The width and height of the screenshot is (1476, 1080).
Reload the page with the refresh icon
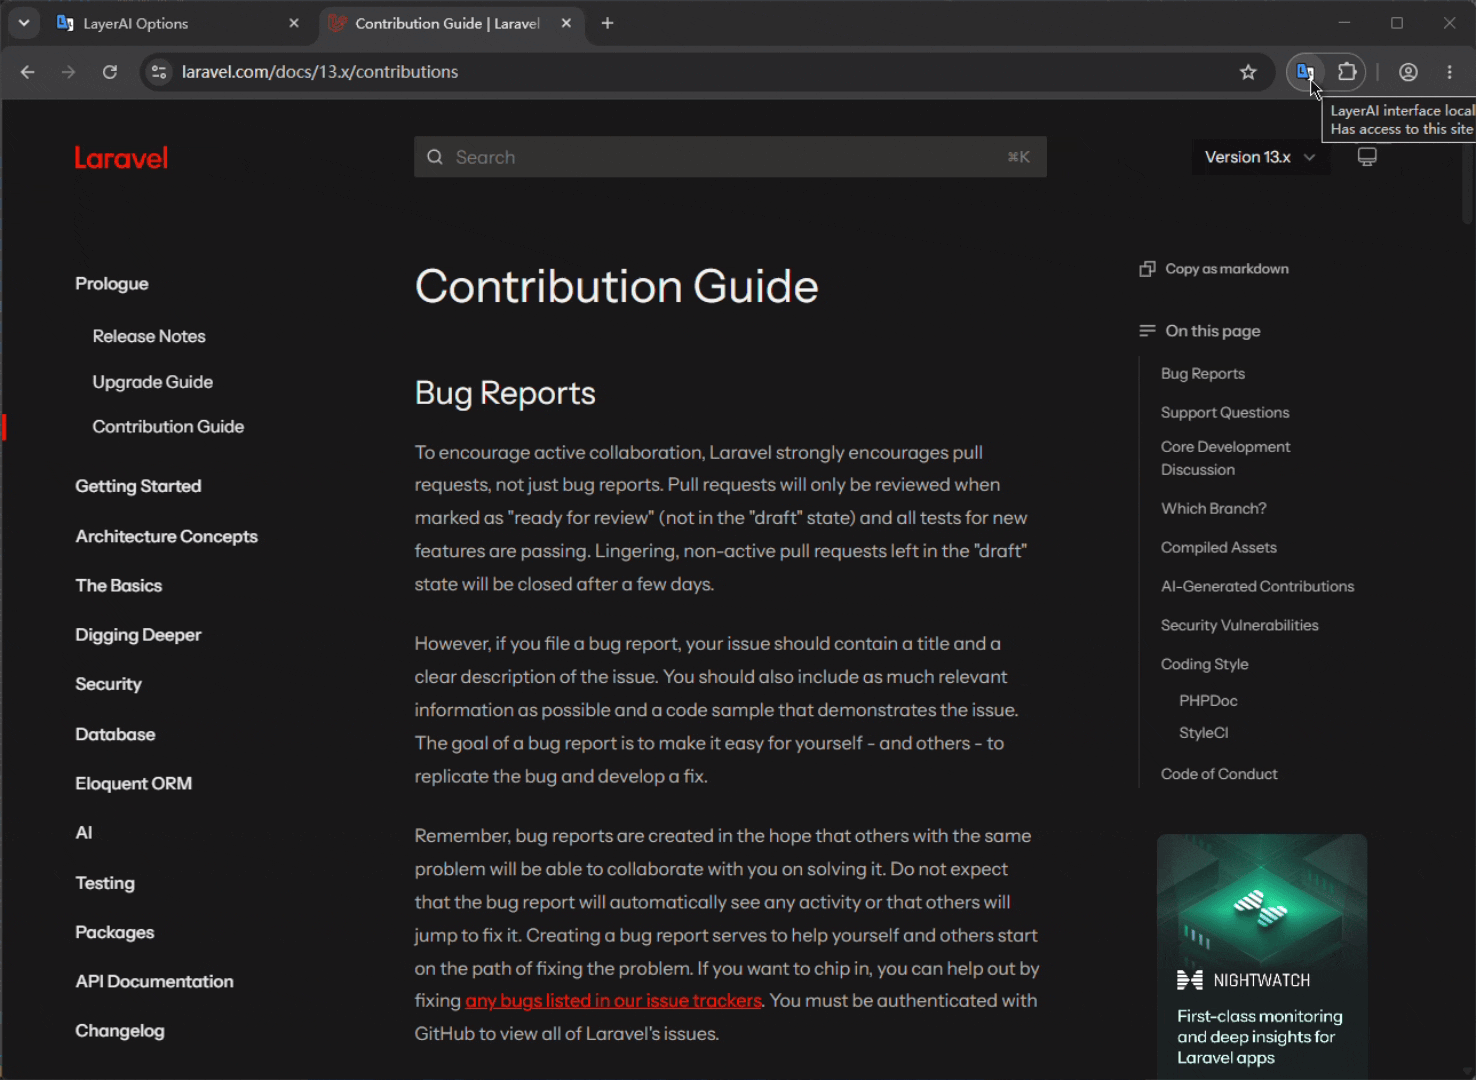pos(110,72)
